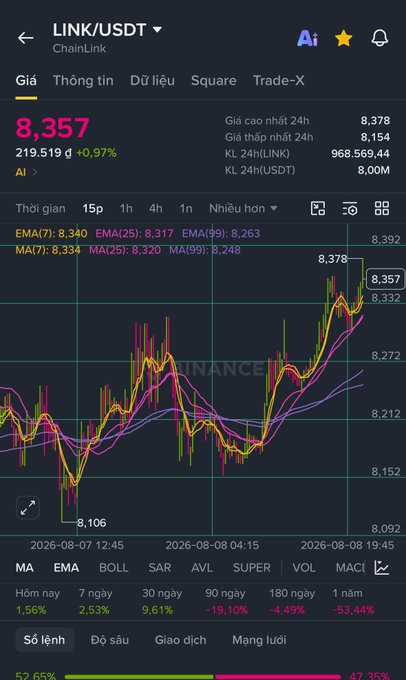Open the chart settings list icon
406x680 pixels.
[x=350, y=208]
